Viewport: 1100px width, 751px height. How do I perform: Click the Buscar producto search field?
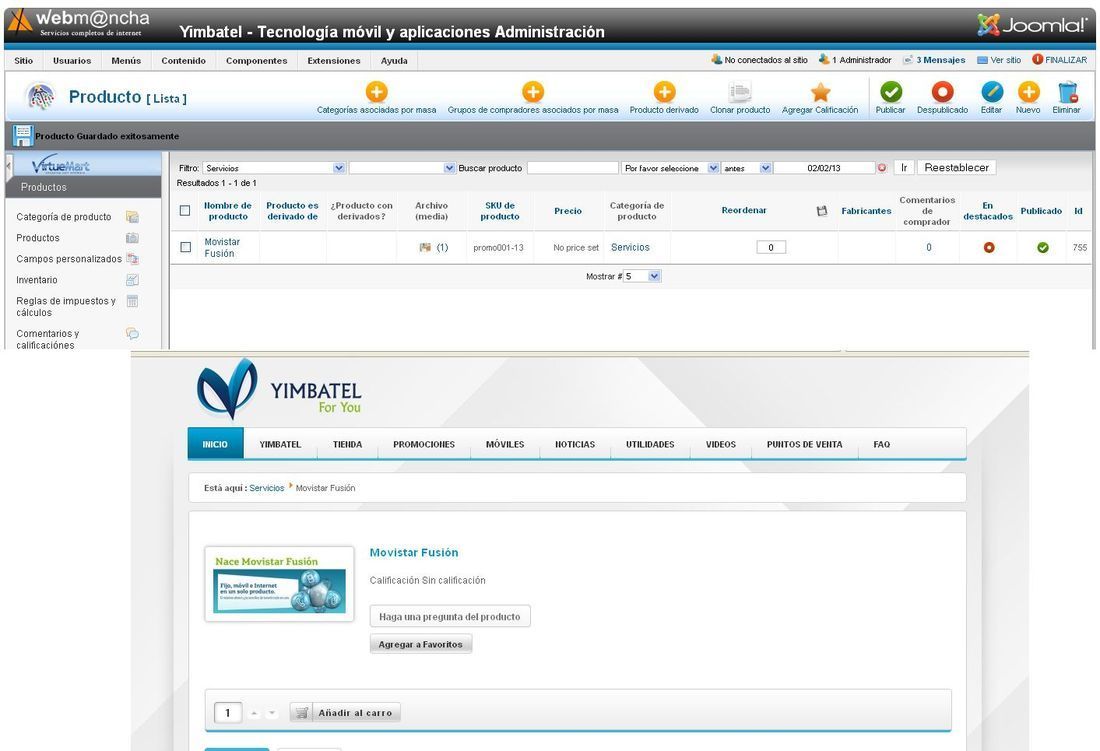tap(572, 168)
